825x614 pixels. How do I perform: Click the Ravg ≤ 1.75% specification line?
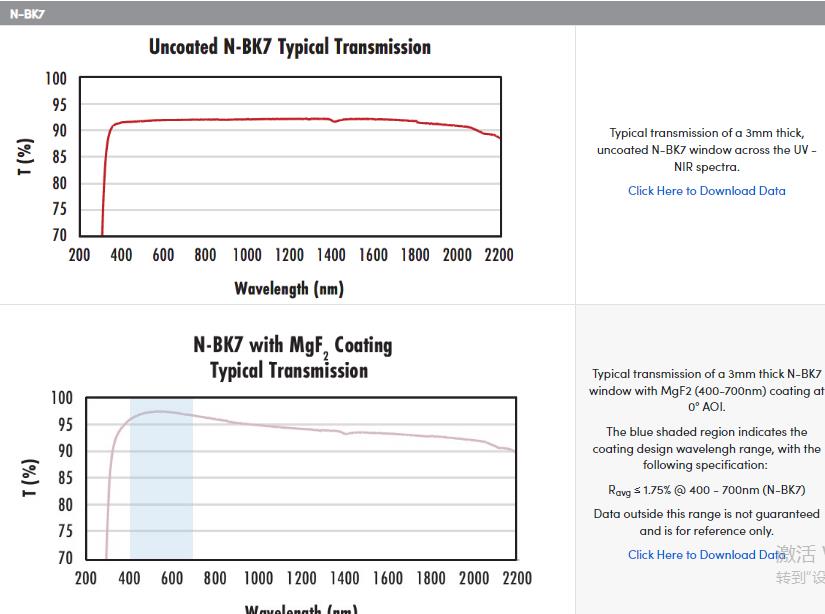pos(706,490)
